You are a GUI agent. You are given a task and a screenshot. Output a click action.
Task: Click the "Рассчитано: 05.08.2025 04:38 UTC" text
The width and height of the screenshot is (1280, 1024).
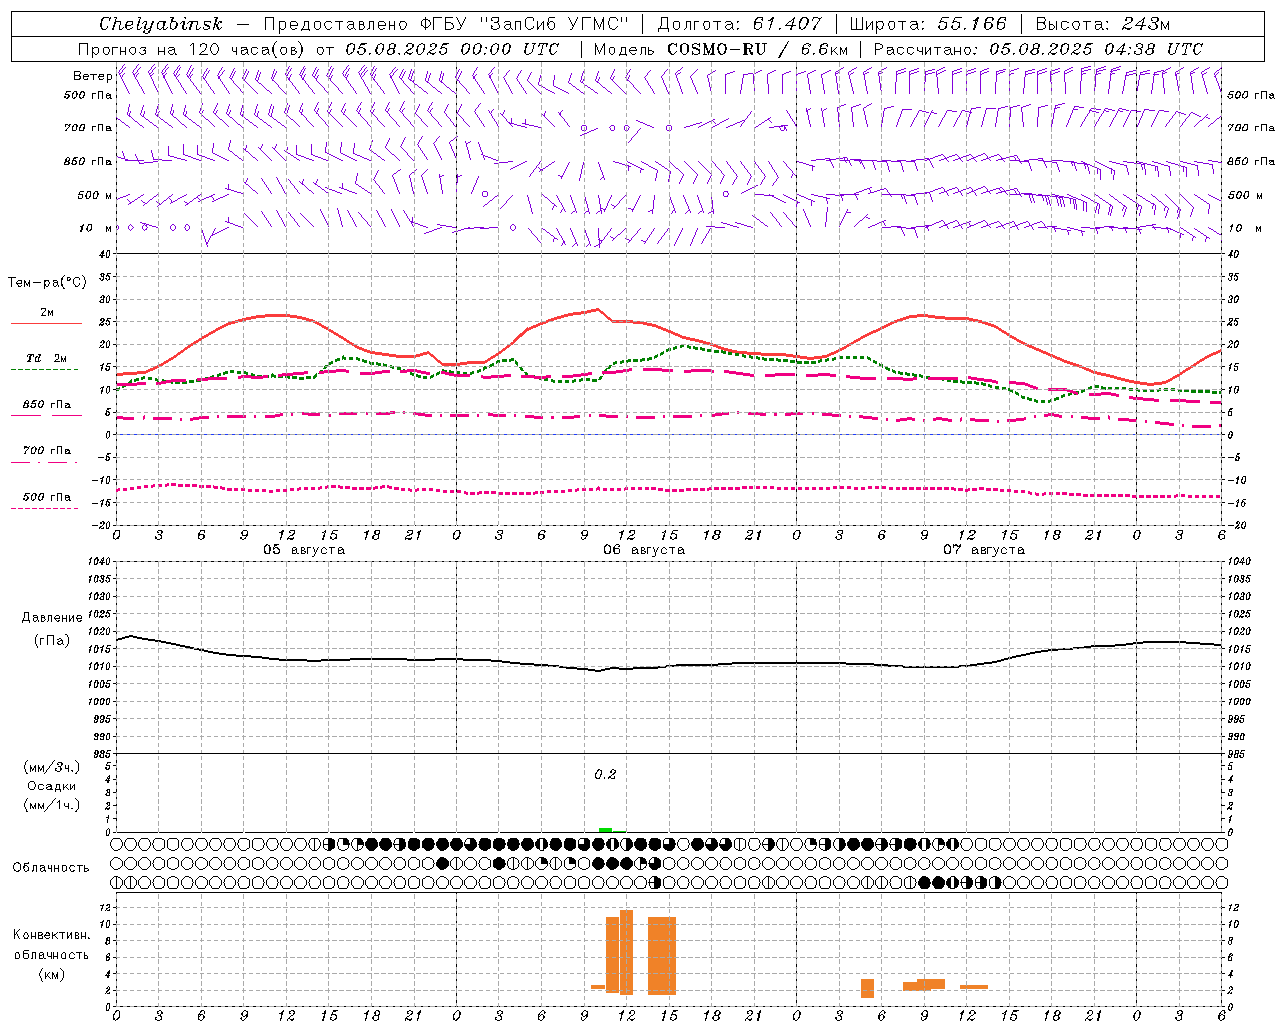(x=1038, y=49)
